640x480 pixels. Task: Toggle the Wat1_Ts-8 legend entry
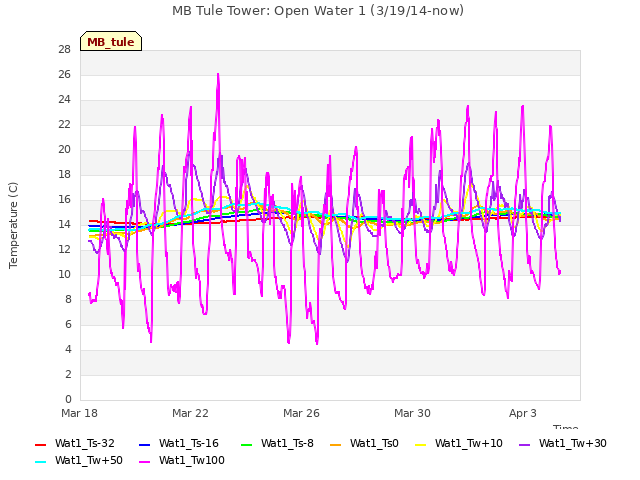pos(277,443)
